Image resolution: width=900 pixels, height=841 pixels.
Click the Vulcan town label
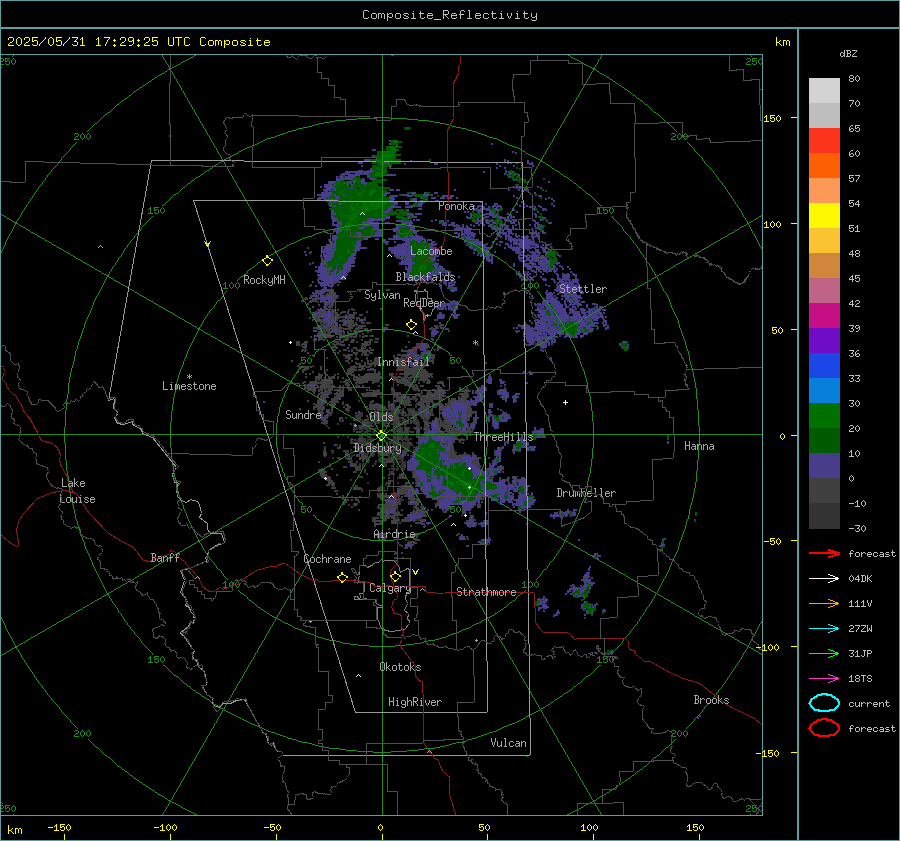coord(508,743)
